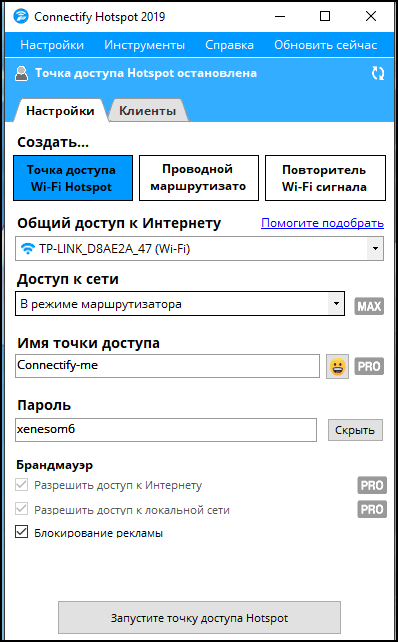Screen dimensions: 398x642
Task: Open the Справка menu
Action: 229,45
